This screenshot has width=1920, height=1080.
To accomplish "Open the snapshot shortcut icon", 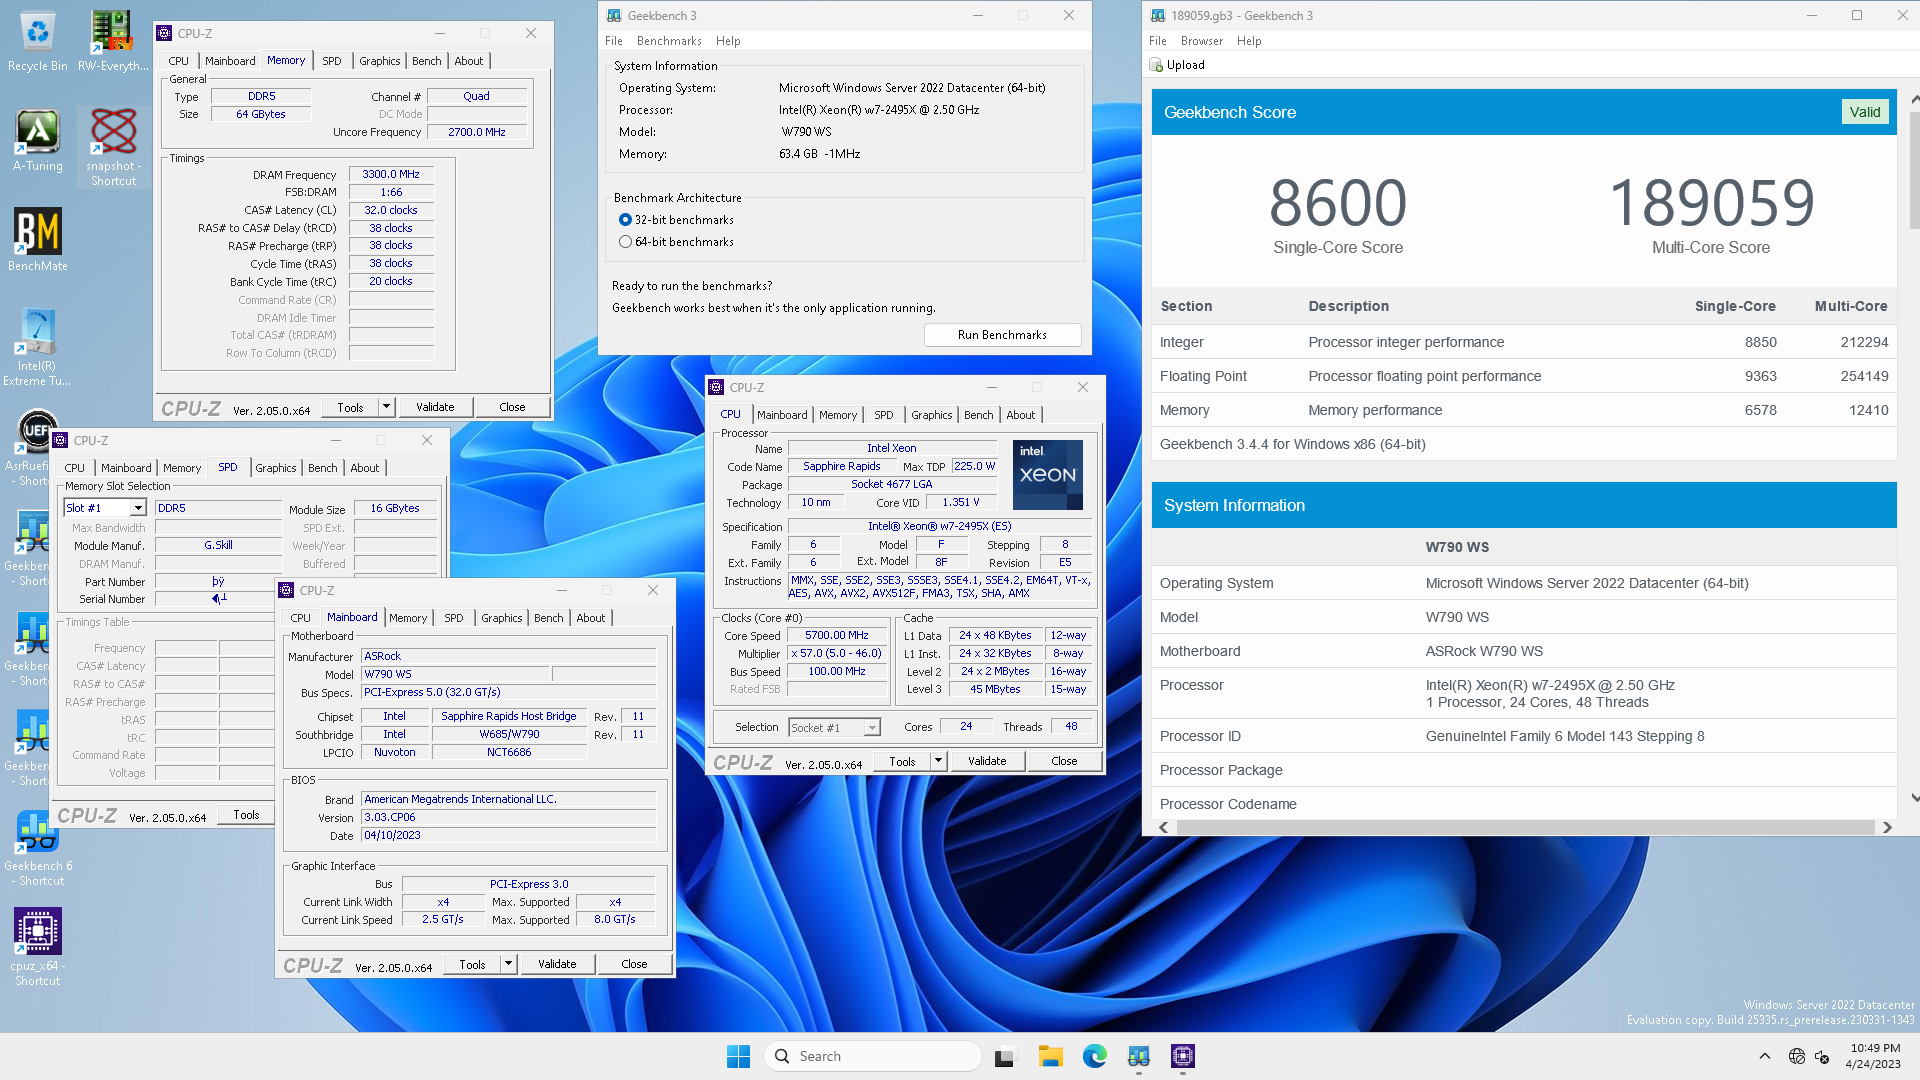I will (113, 148).
